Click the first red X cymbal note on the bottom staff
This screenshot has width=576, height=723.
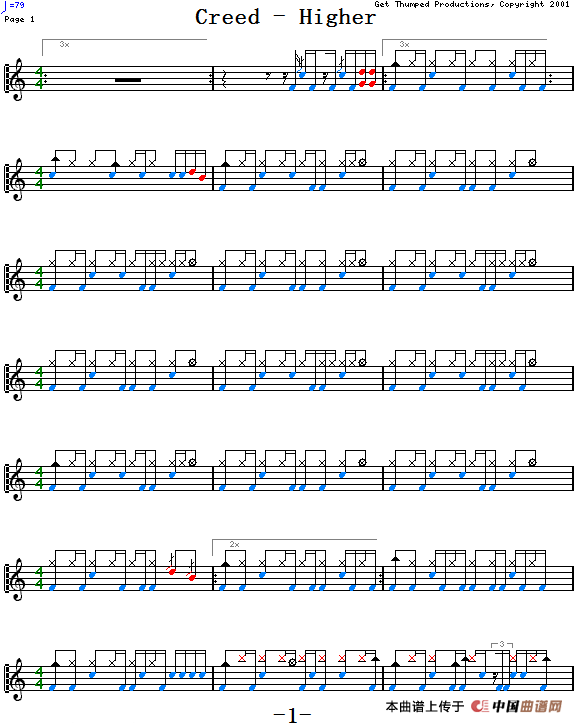click(x=242, y=658)
